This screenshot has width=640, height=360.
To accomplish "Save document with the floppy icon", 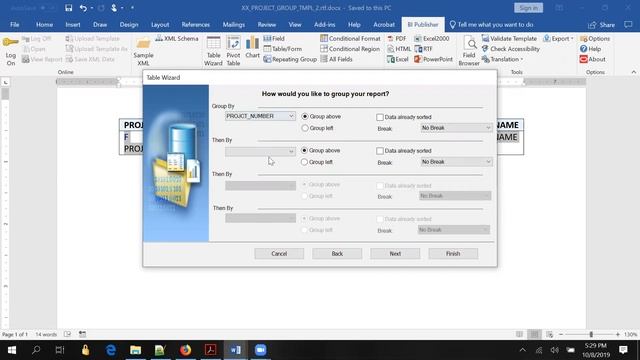I will point(69,8).
